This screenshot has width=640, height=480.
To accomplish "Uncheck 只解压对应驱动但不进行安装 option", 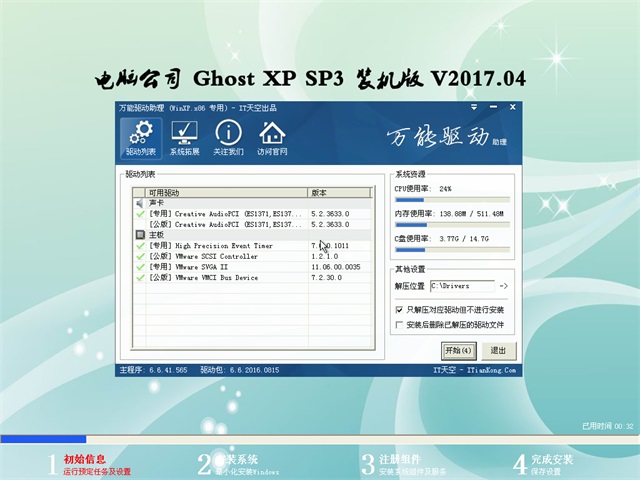I will (399, 310).
